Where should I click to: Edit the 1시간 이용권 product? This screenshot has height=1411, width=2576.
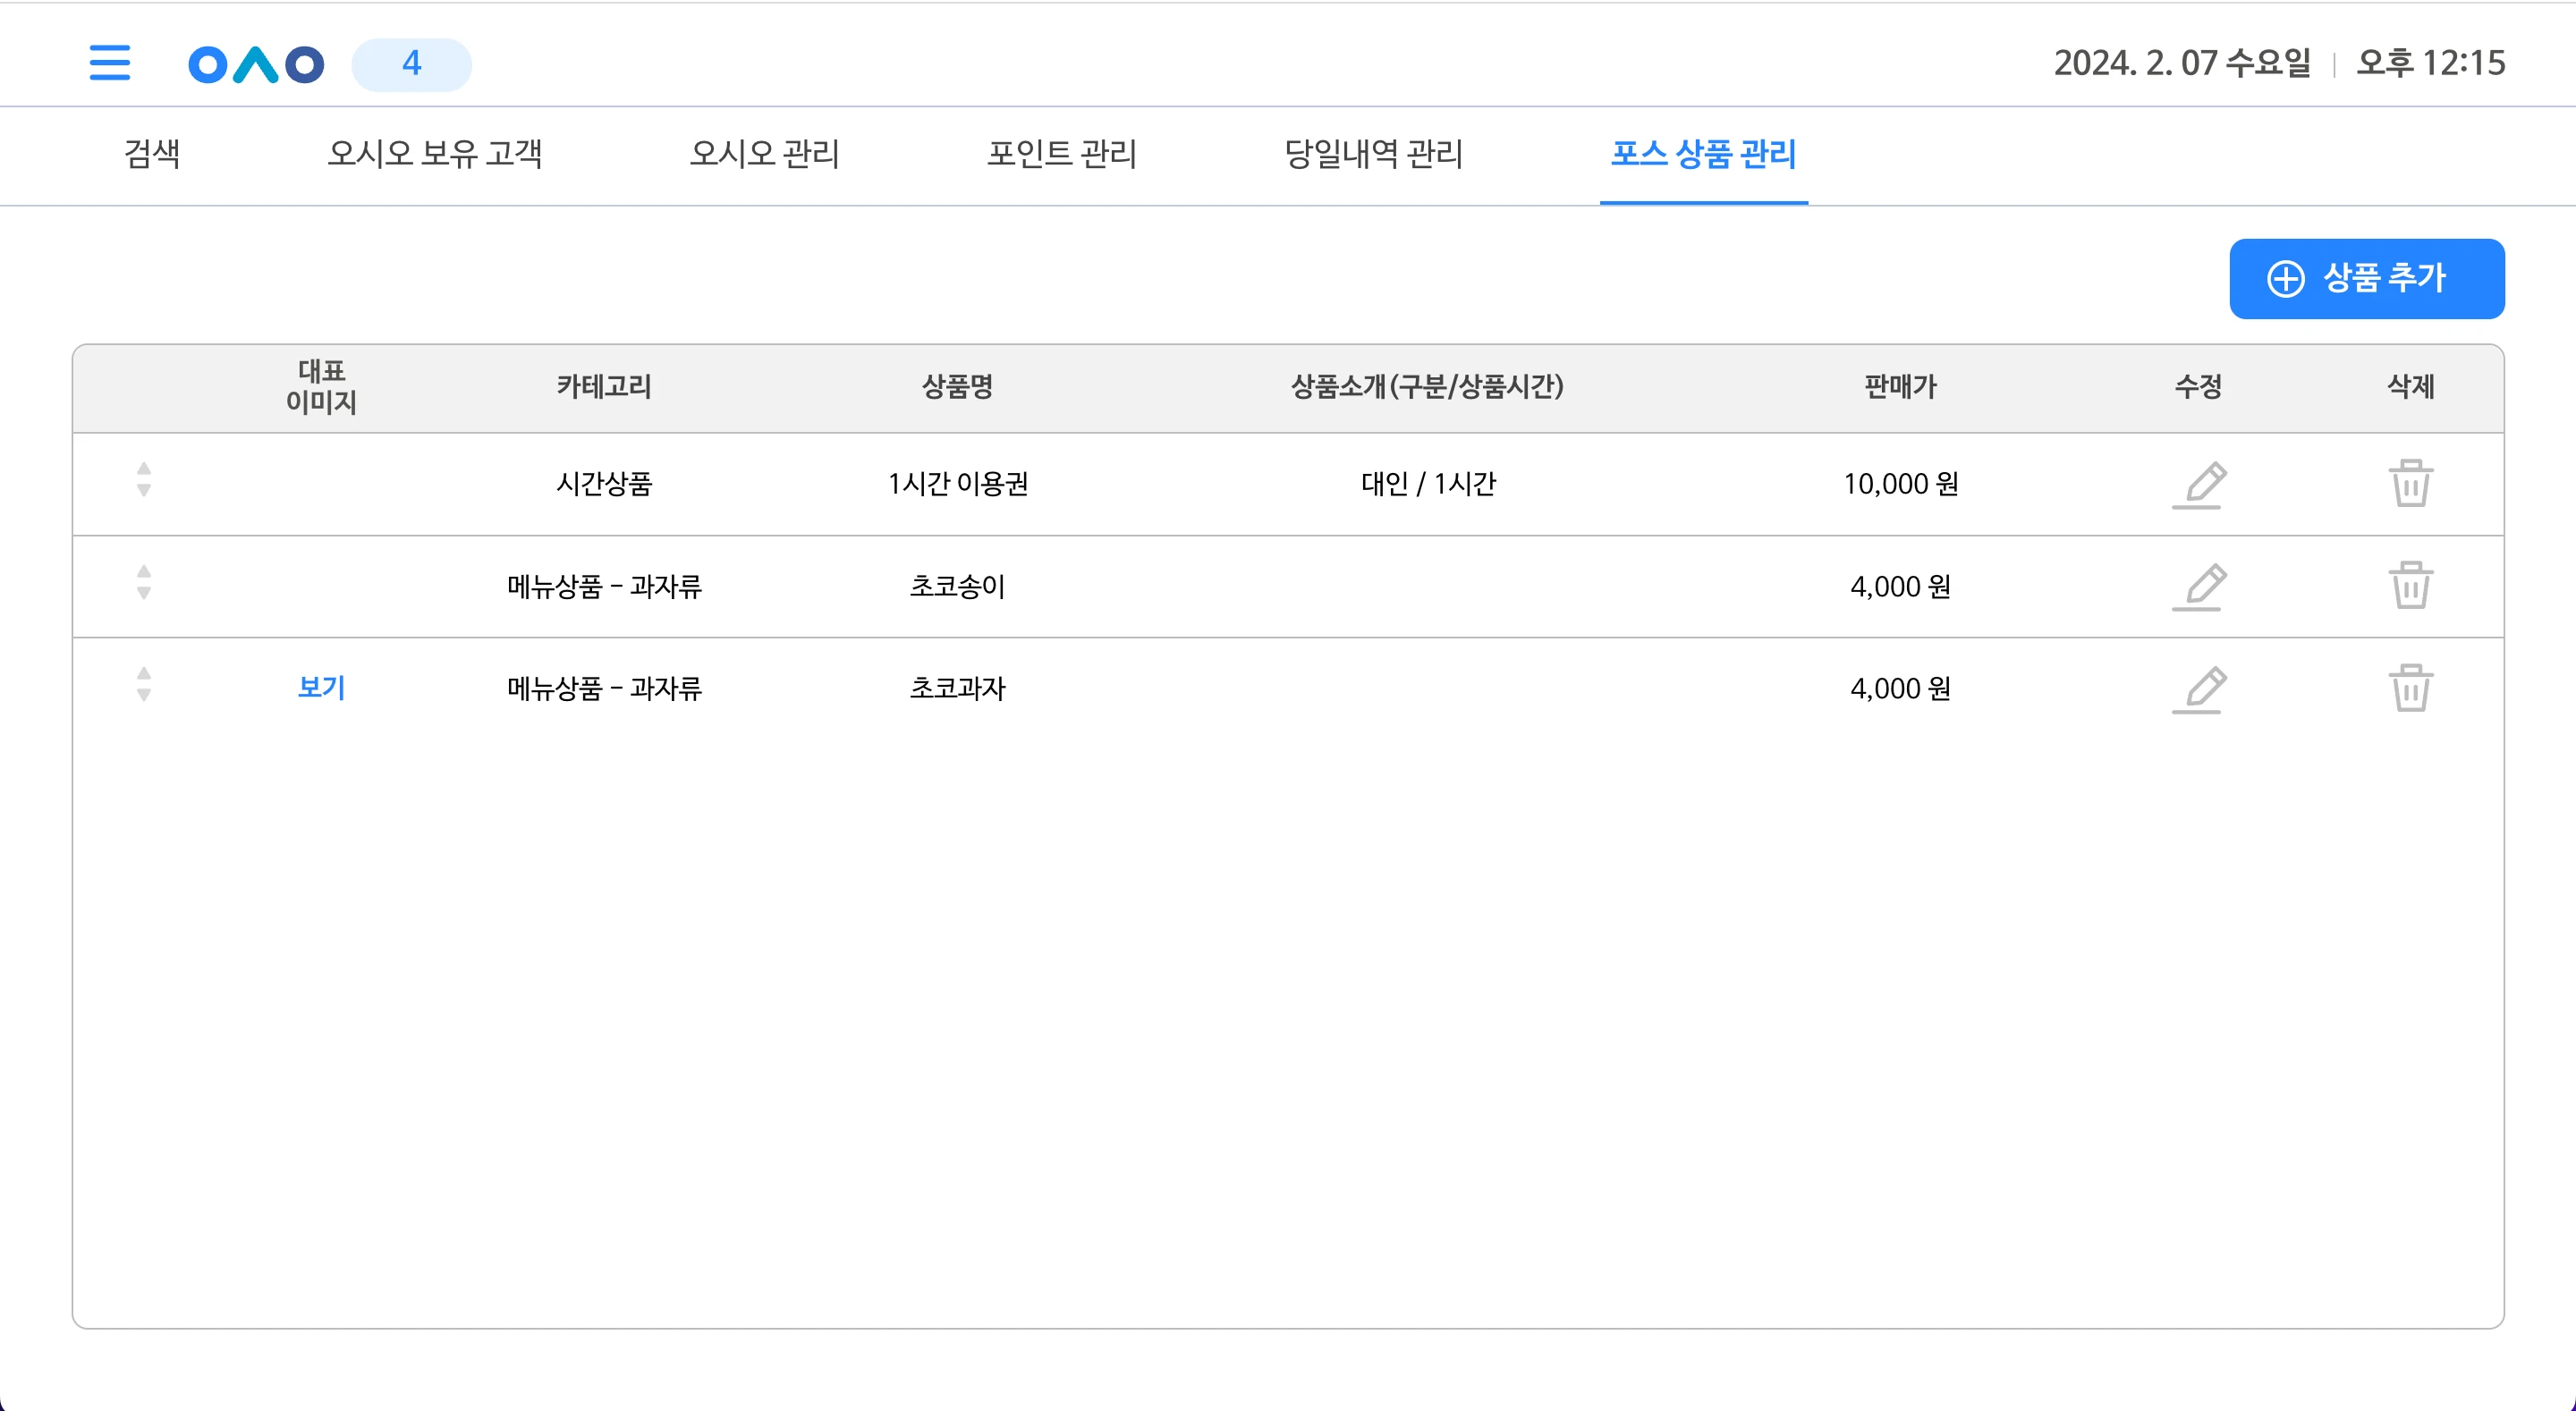(2198, 485)
